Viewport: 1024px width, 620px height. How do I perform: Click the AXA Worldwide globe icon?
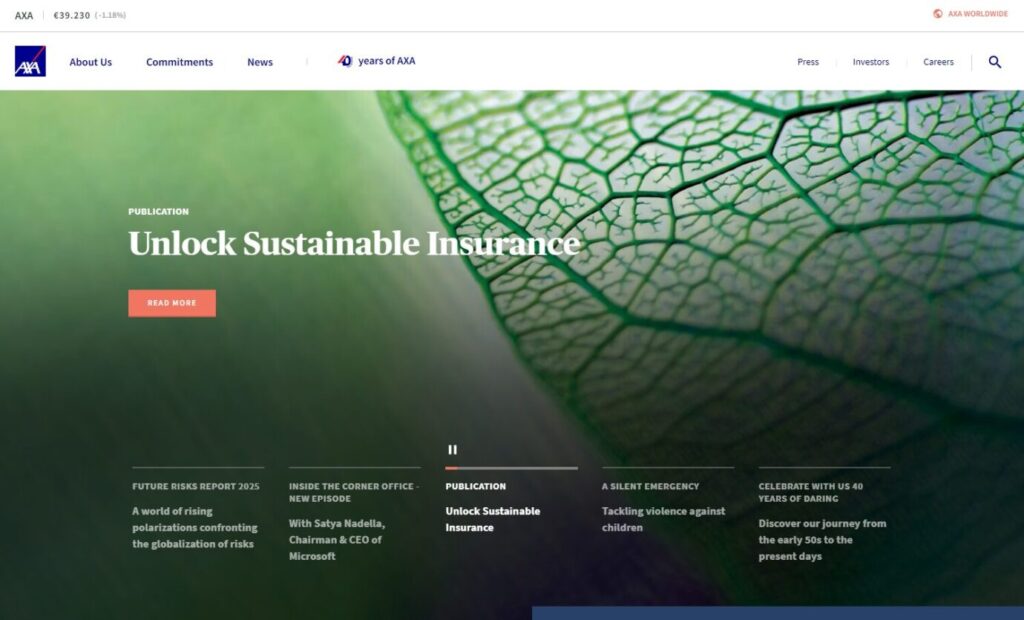pyautogui.click(x=938, y=14)
